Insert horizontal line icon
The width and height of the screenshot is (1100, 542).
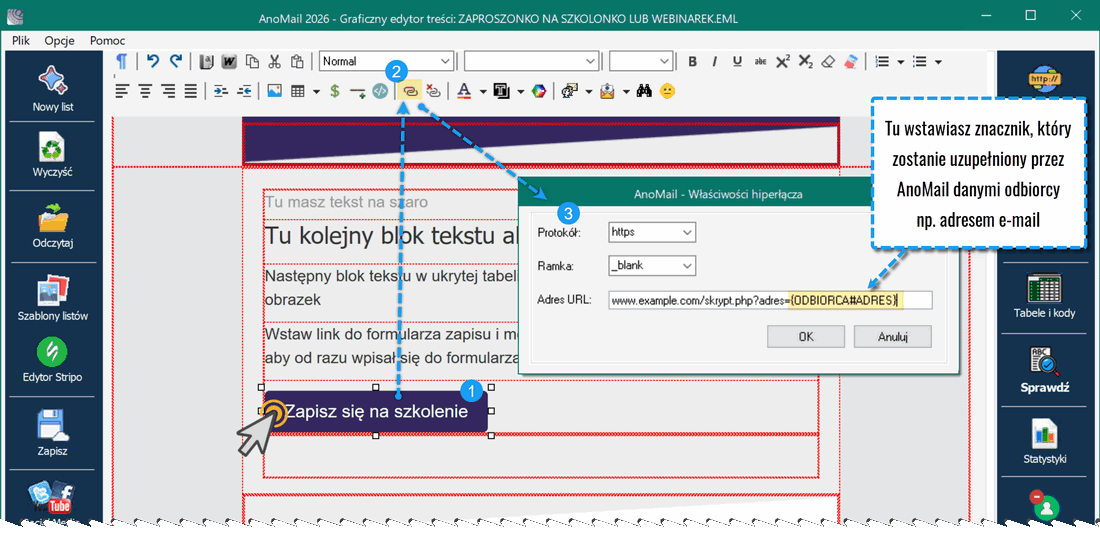(x=358, y=91)
